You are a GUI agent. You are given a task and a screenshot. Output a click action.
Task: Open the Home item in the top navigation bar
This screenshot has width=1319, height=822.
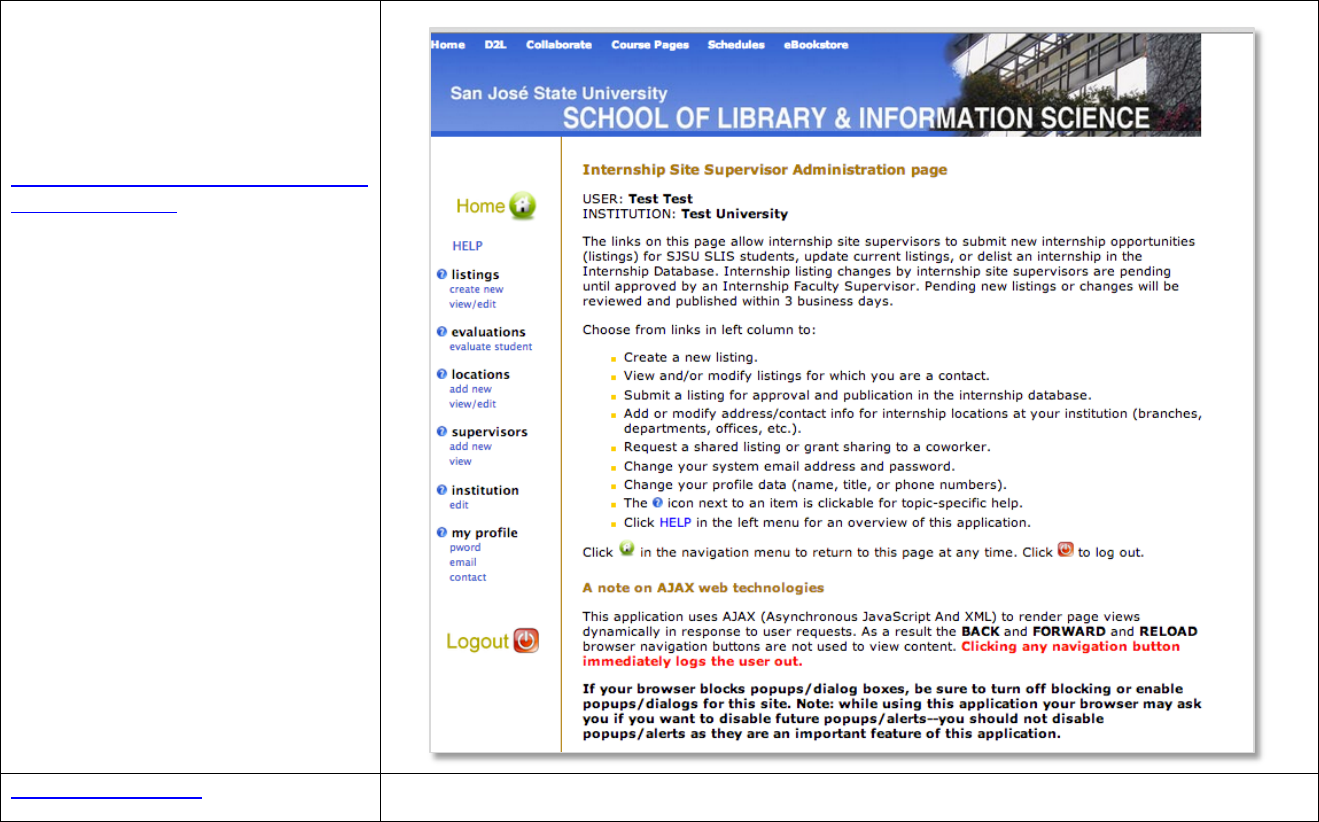pyautogui.click(x=448, y=45)
